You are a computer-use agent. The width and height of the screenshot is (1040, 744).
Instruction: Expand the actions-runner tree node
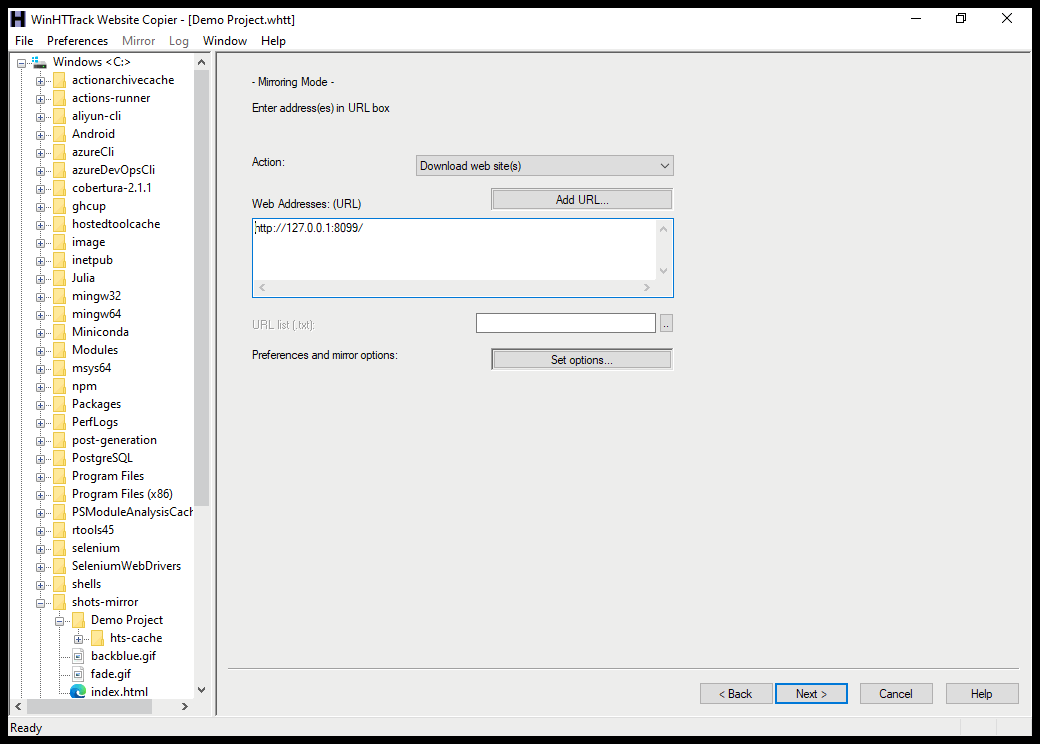[x=40, y=99]
